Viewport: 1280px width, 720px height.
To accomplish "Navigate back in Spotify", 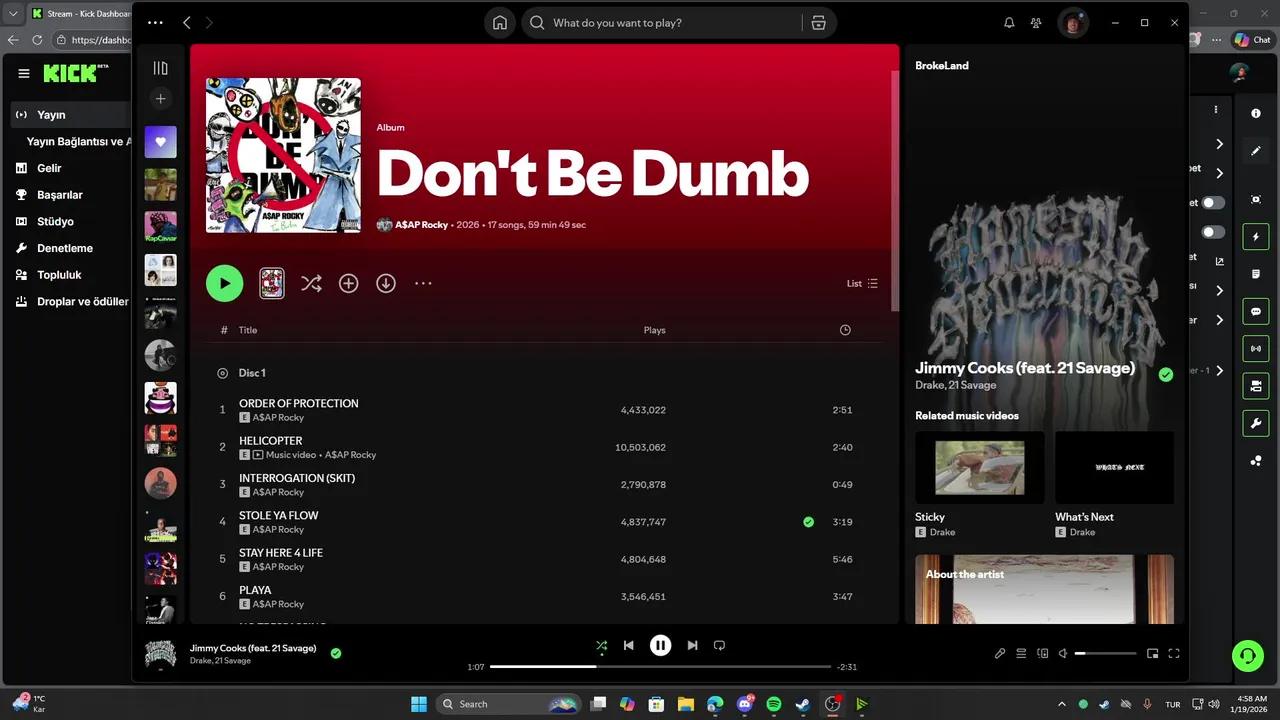I will click(x=187, y=22).
